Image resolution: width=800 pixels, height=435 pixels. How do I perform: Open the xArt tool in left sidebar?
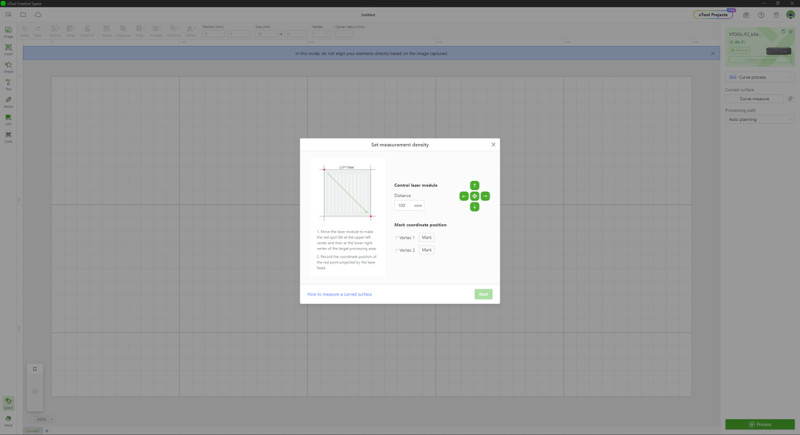8,120
